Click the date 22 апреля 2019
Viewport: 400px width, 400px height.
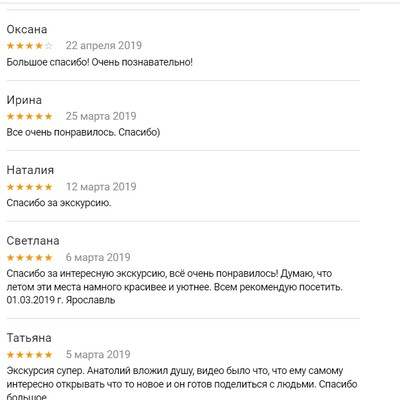104,45
